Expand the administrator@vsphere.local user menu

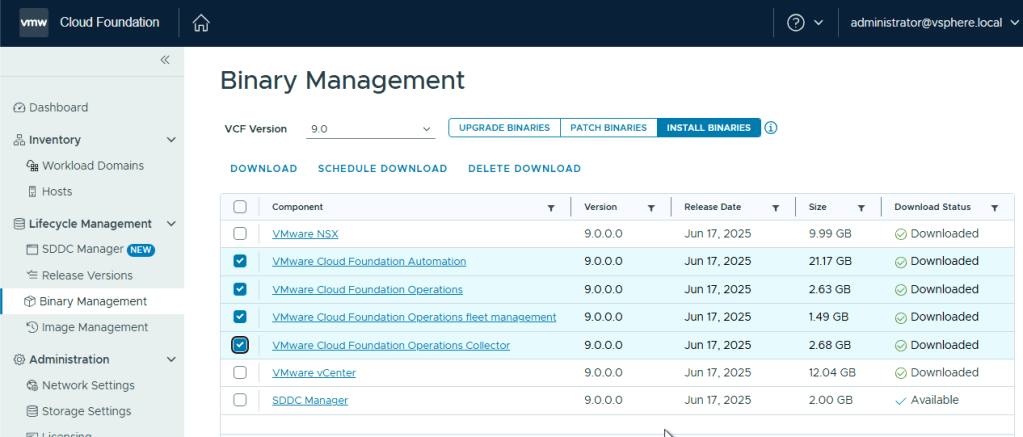pyautogui.click(x=931, y=23)
